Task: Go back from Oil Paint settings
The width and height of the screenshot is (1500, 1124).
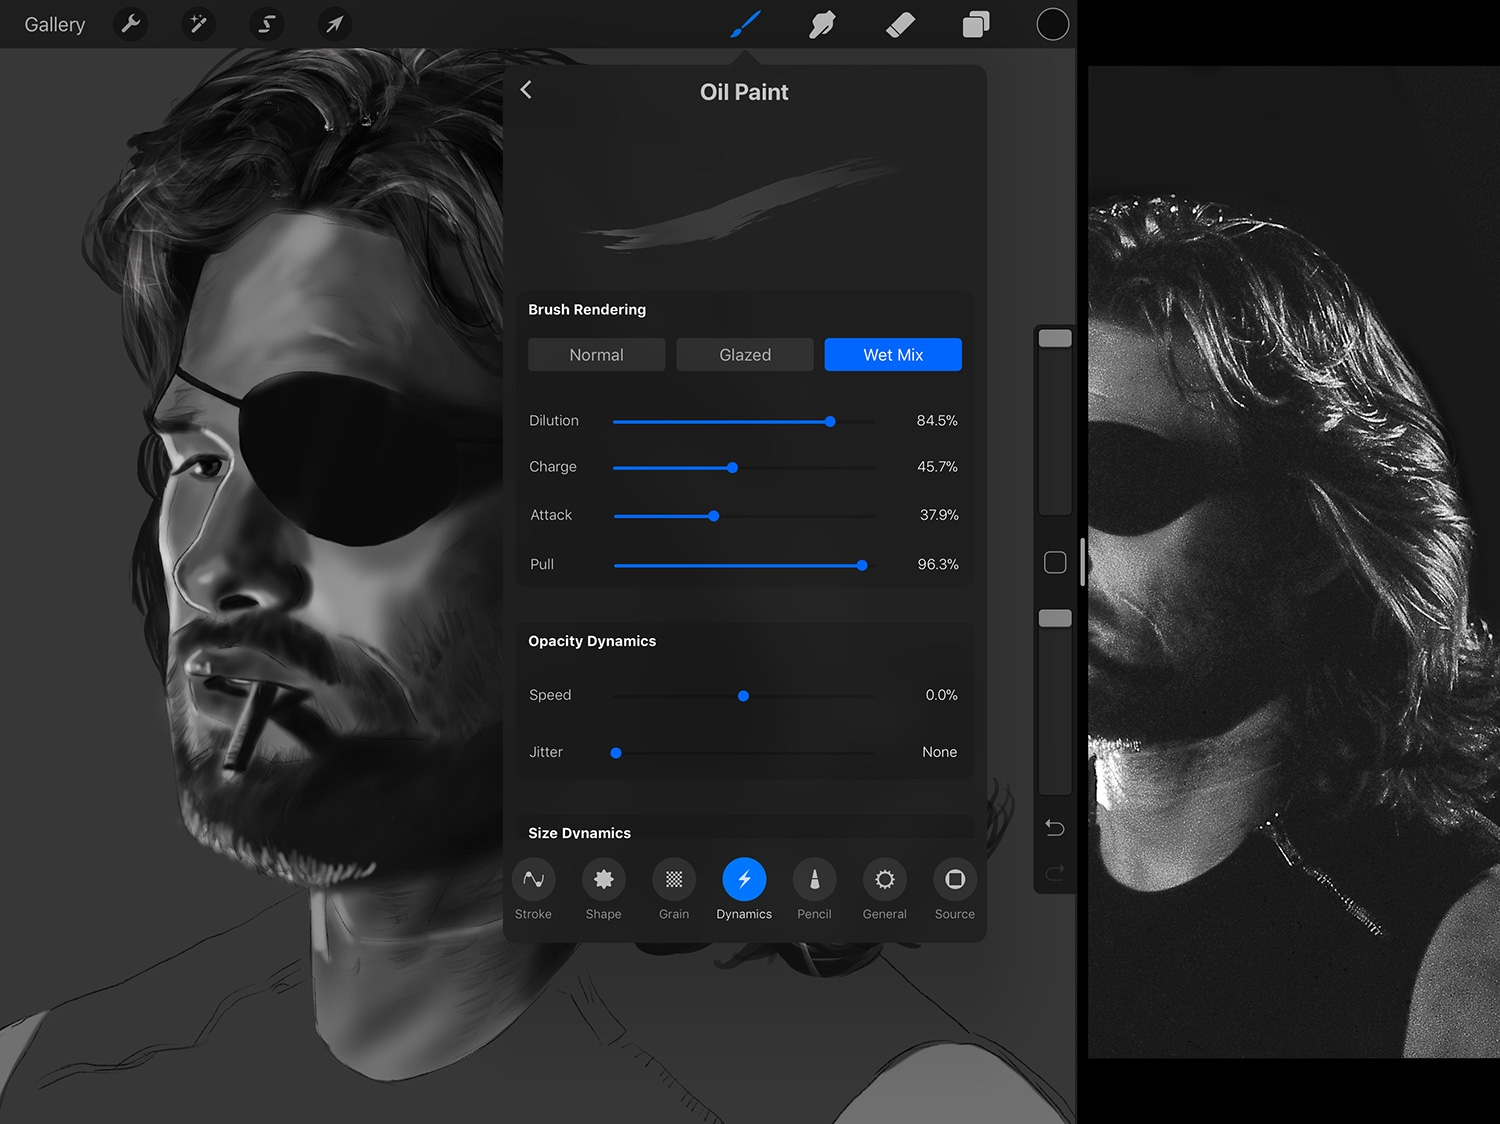Action: (526, 90)
